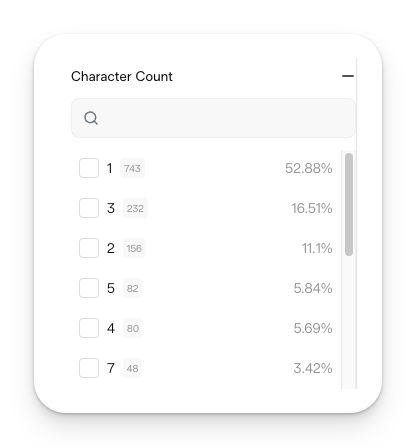Click the search magnifier icon
Viewport: 416px width, 447px height.
[x=91, y=118]
